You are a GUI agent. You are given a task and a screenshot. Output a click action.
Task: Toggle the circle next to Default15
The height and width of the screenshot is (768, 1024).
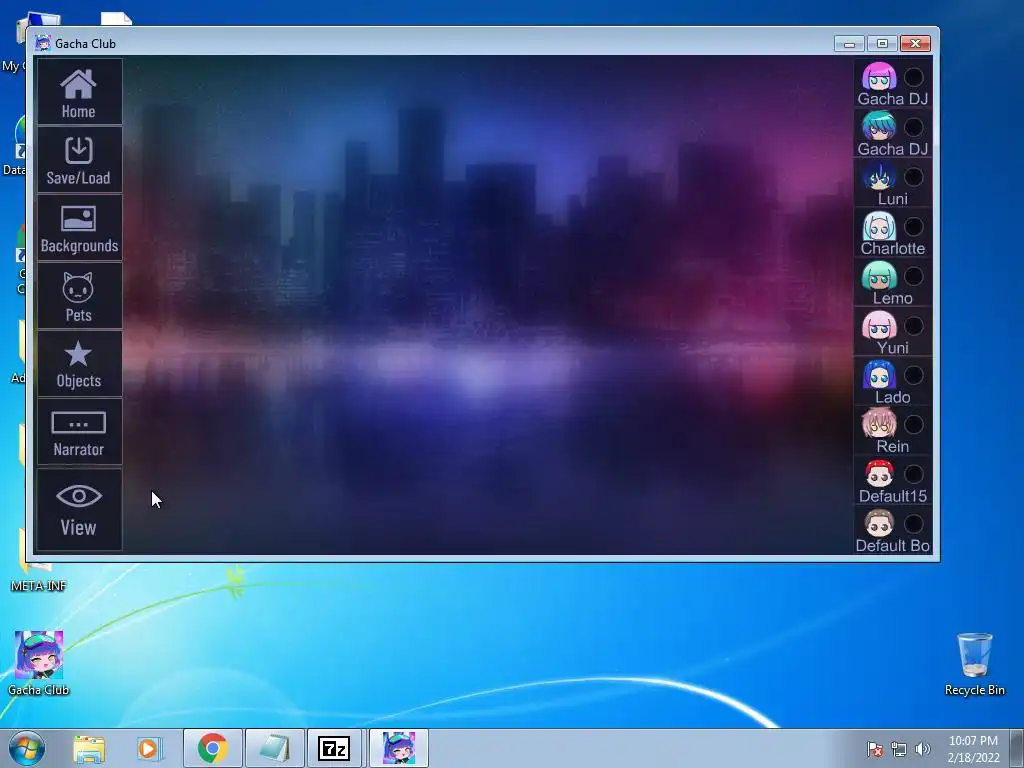pos(914,474)
